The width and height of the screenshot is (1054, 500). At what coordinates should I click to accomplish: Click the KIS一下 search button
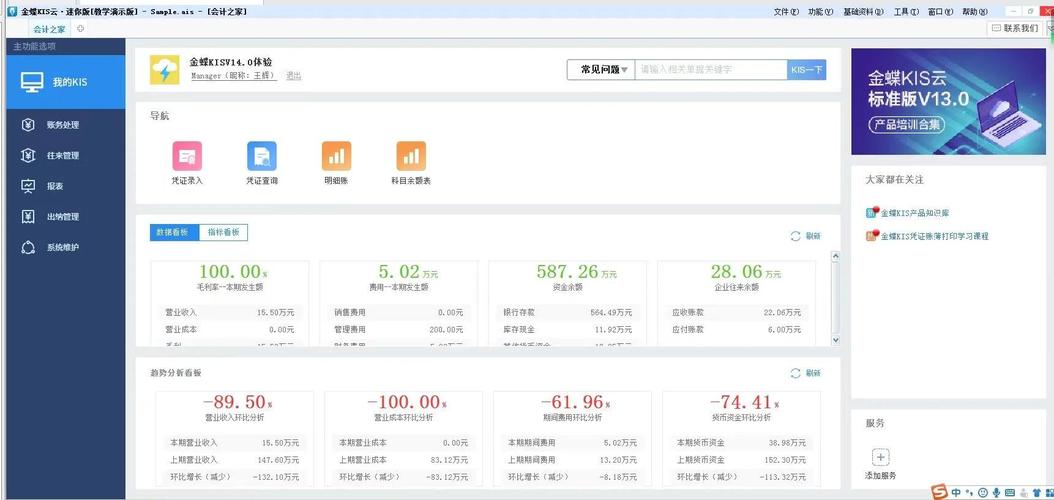pos(807,70)
